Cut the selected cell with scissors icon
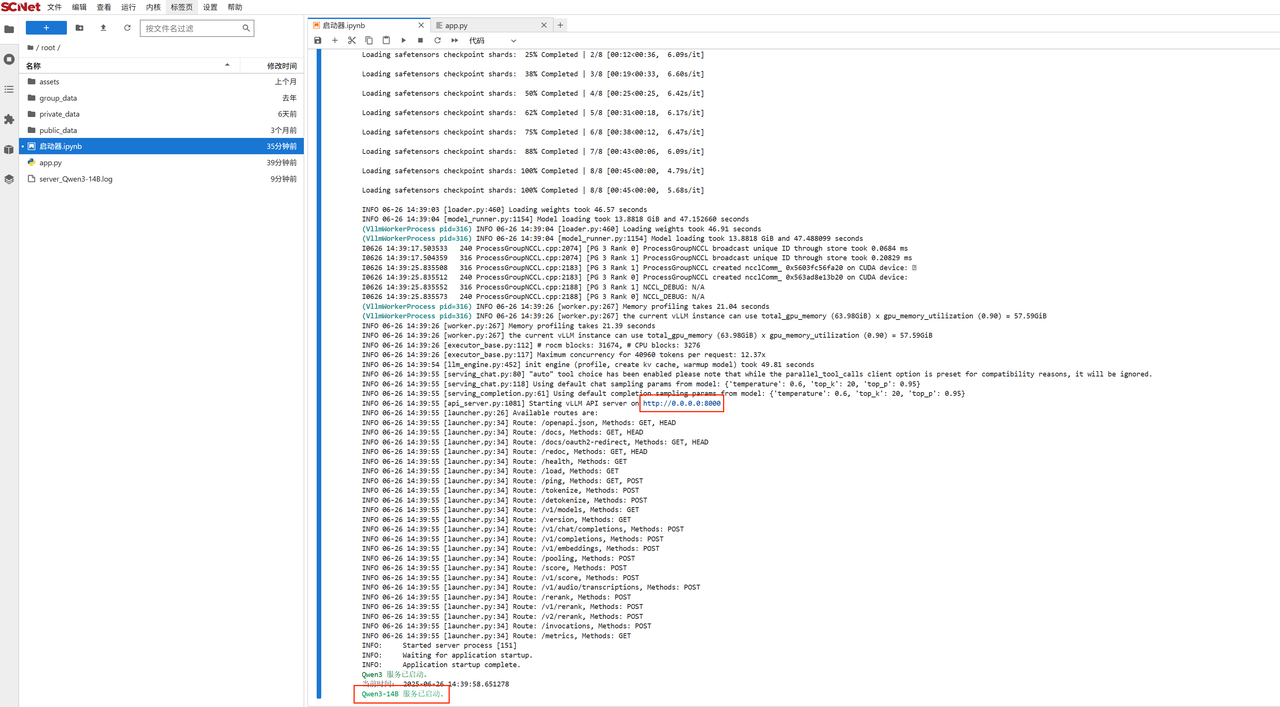Image resolution: width=1280 pixels, height=707 pixels. [352, 41]
